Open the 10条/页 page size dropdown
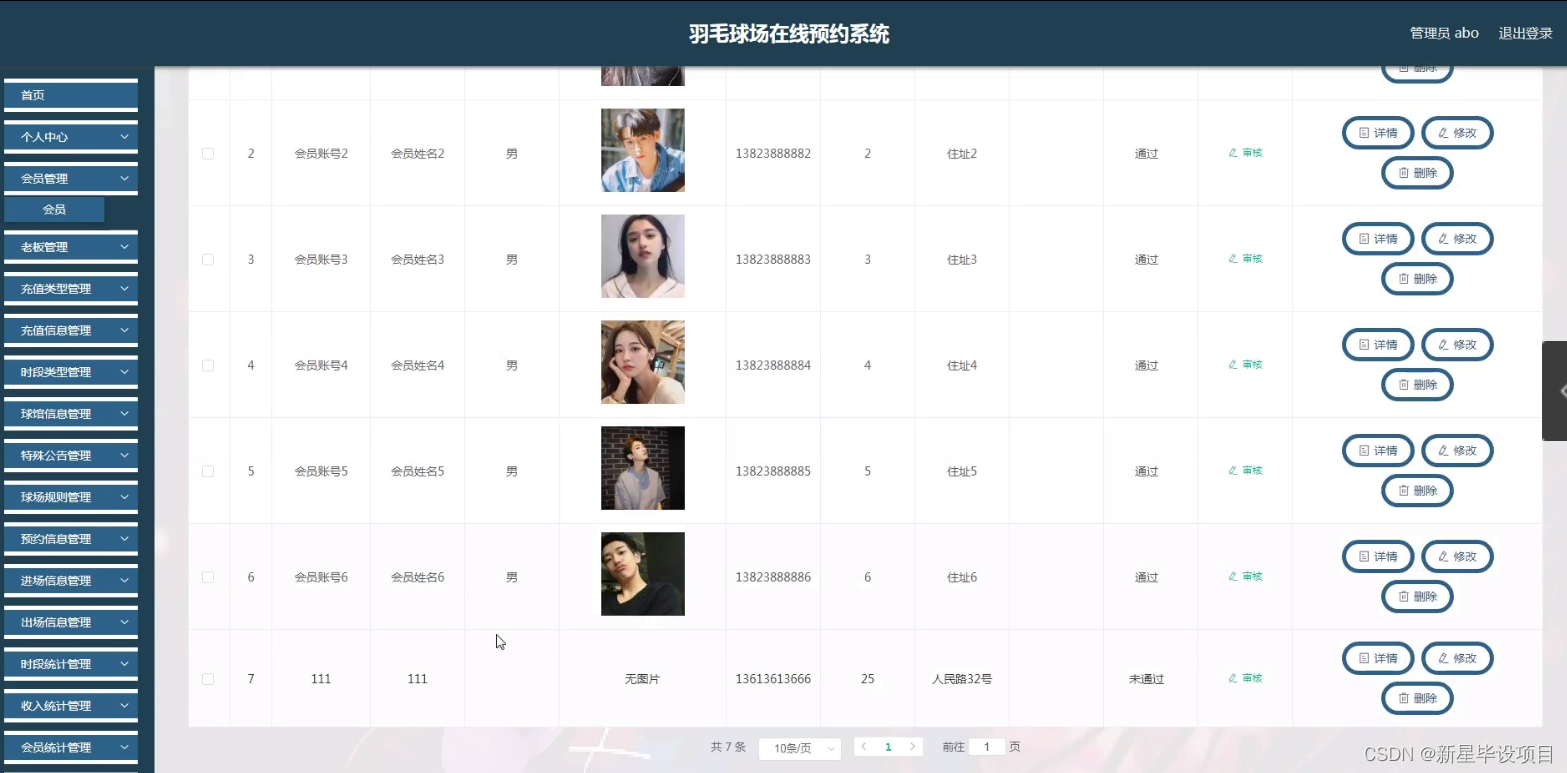 pyautogui.click(x=799, y=746)
